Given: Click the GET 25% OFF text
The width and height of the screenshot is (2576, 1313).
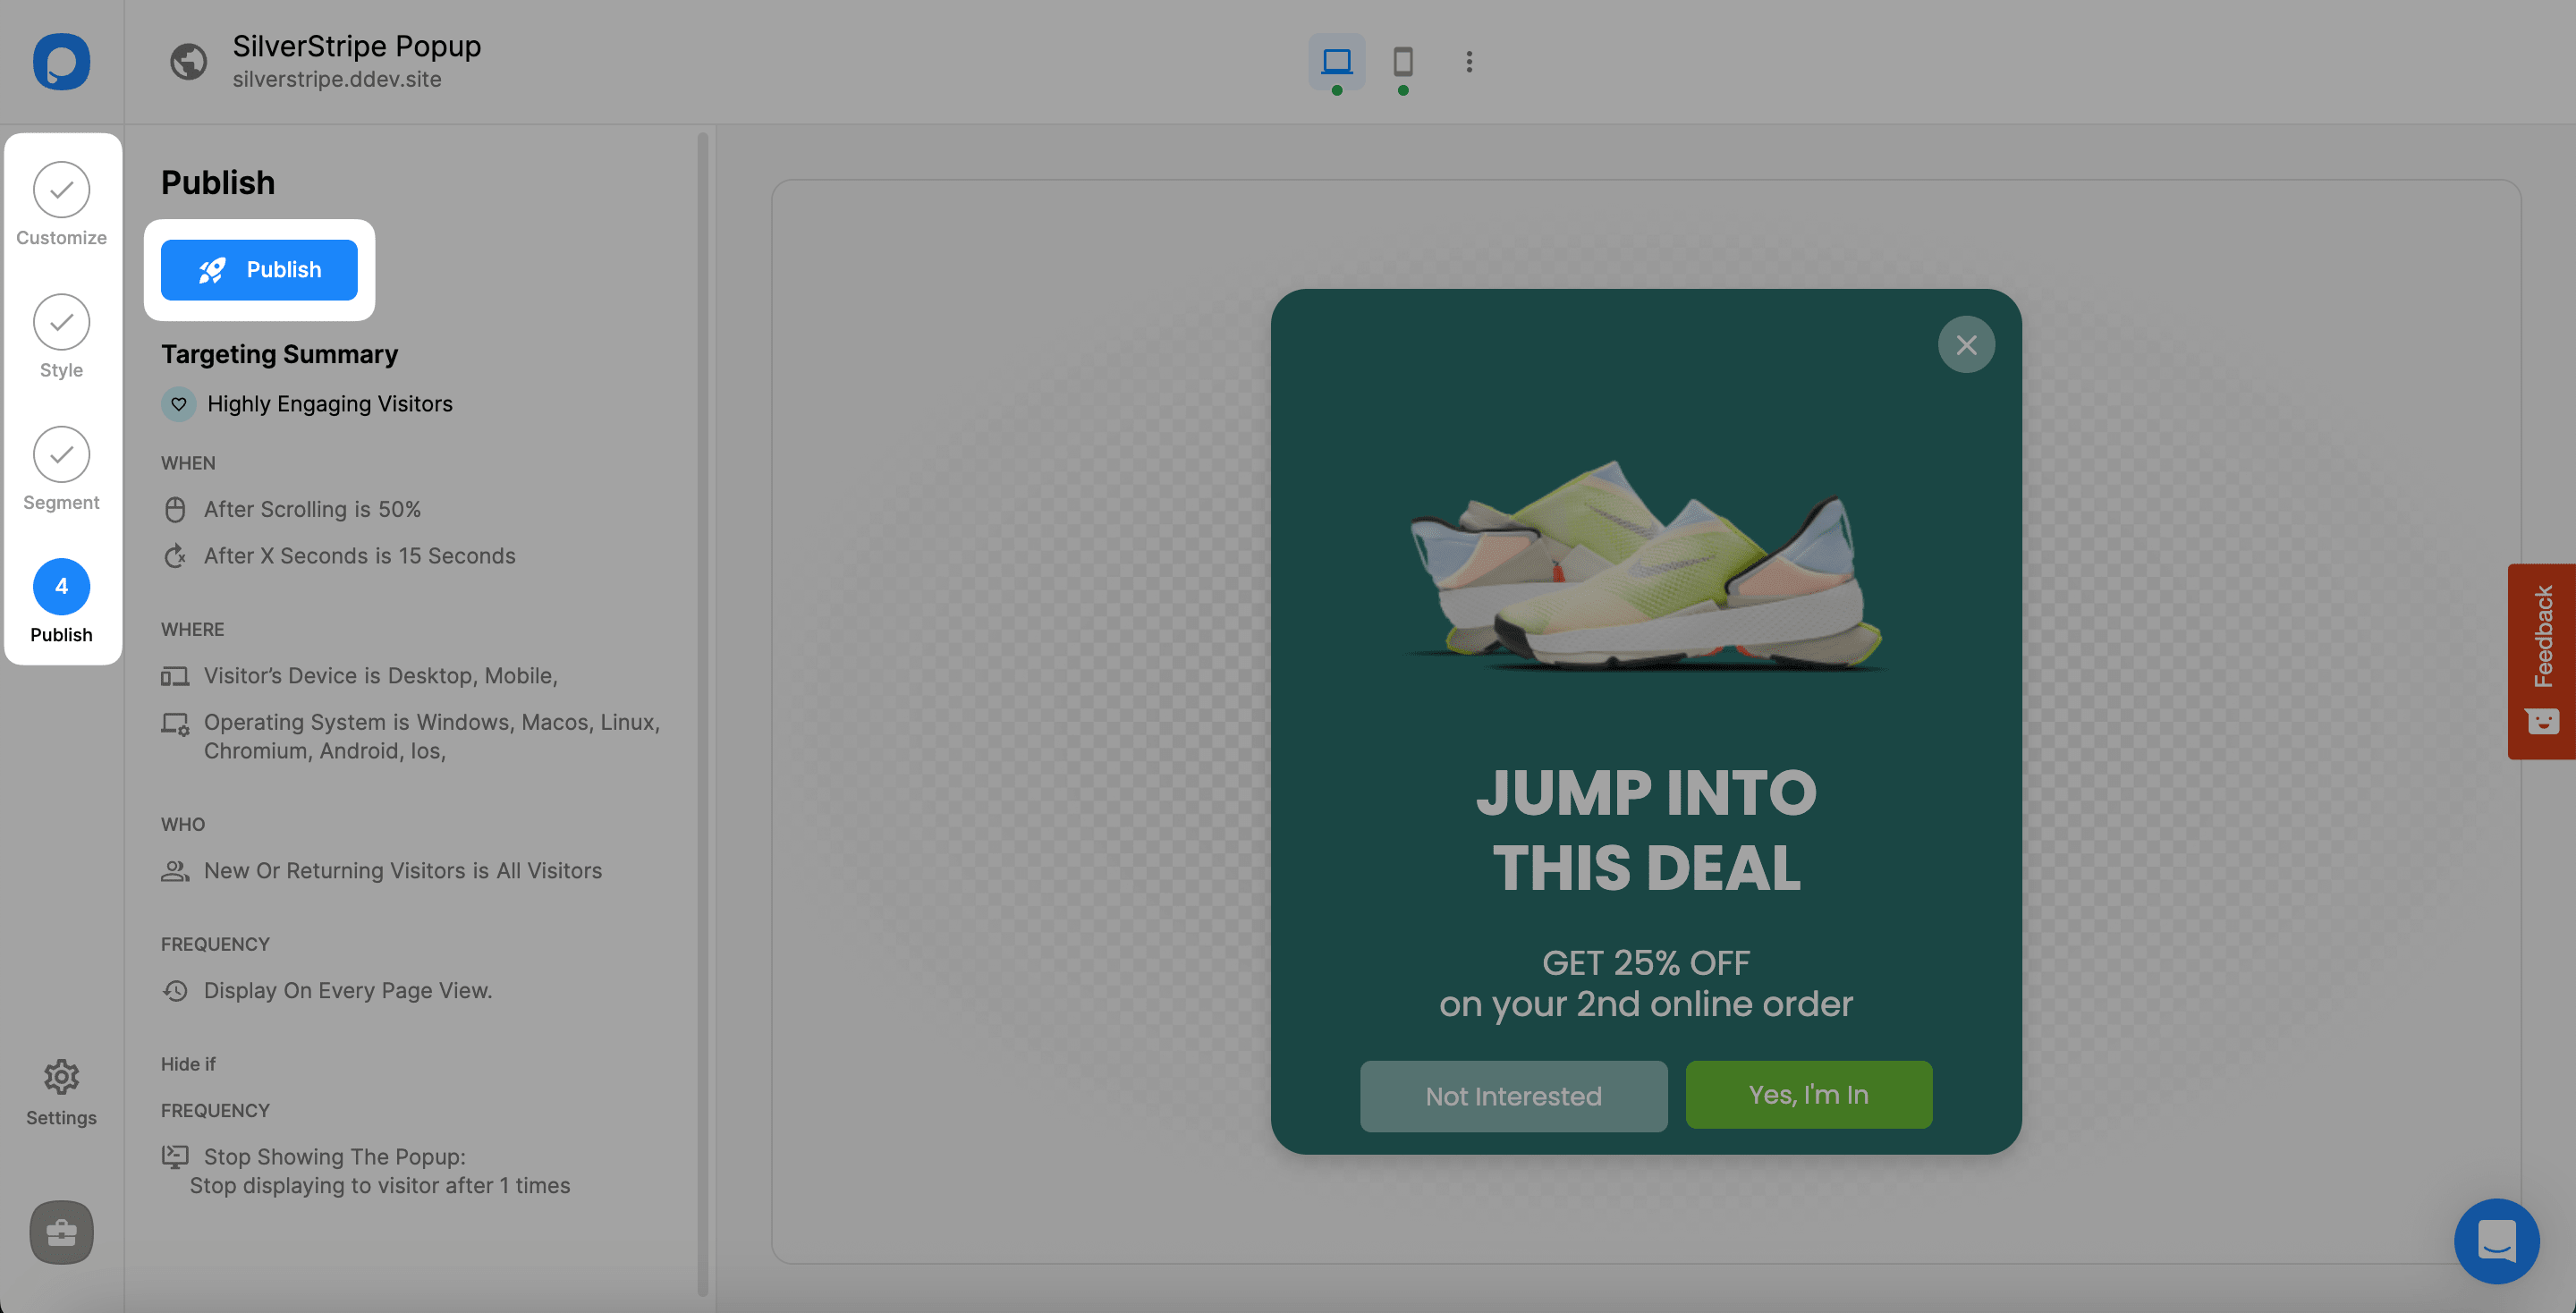Looking at the screenshot, I should pyautogui.click(x=1646, y=963).
